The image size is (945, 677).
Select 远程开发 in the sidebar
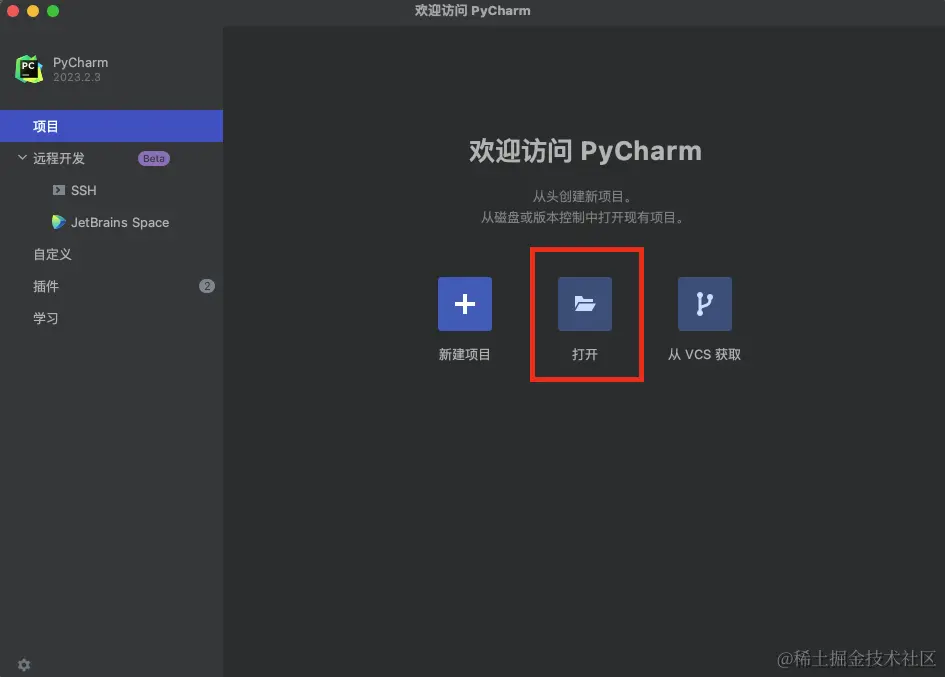click(x=111, y=158)
